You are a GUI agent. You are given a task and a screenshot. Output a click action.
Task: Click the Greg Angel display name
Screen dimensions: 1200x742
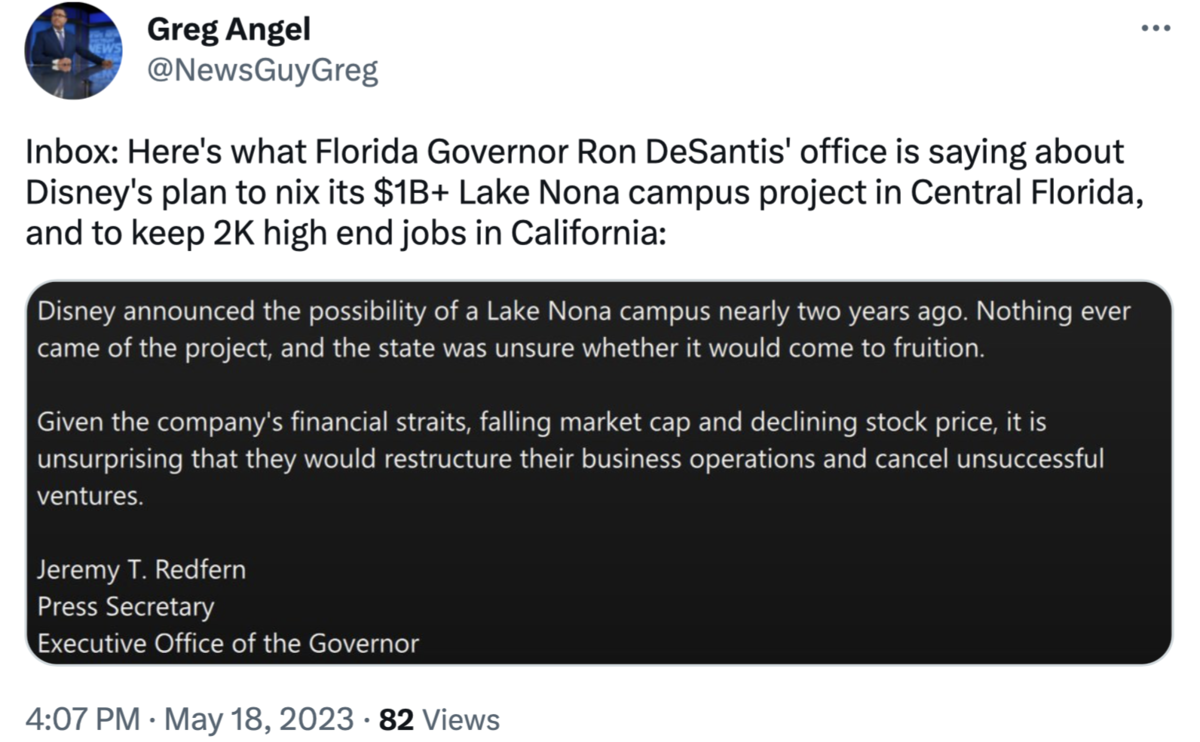point(228,29)
